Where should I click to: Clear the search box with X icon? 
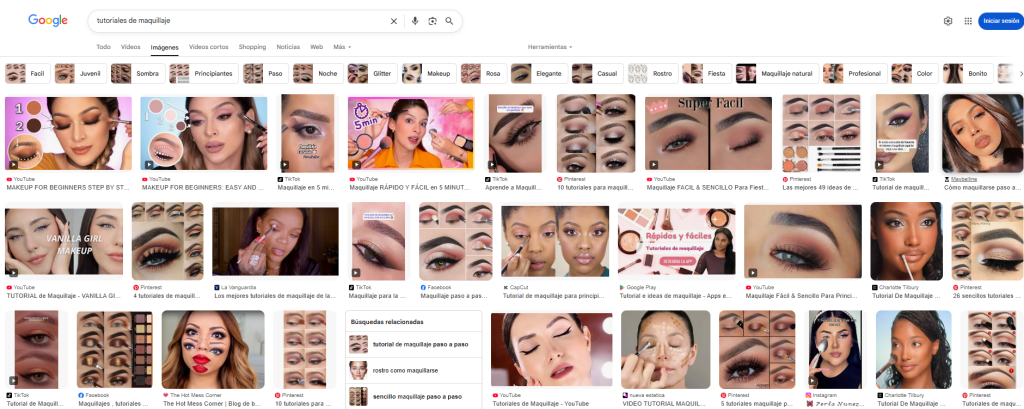393,21
